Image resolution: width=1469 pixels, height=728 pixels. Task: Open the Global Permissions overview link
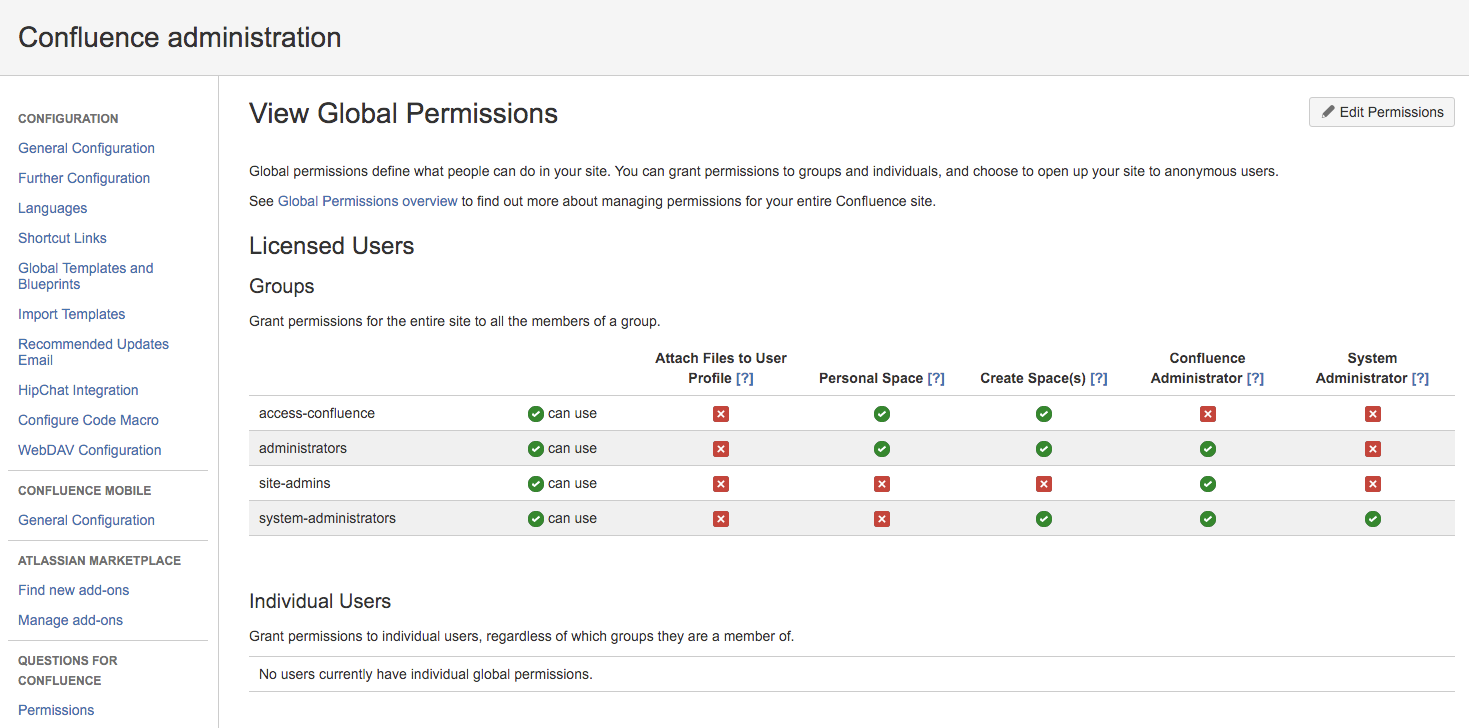pos(367,201)
